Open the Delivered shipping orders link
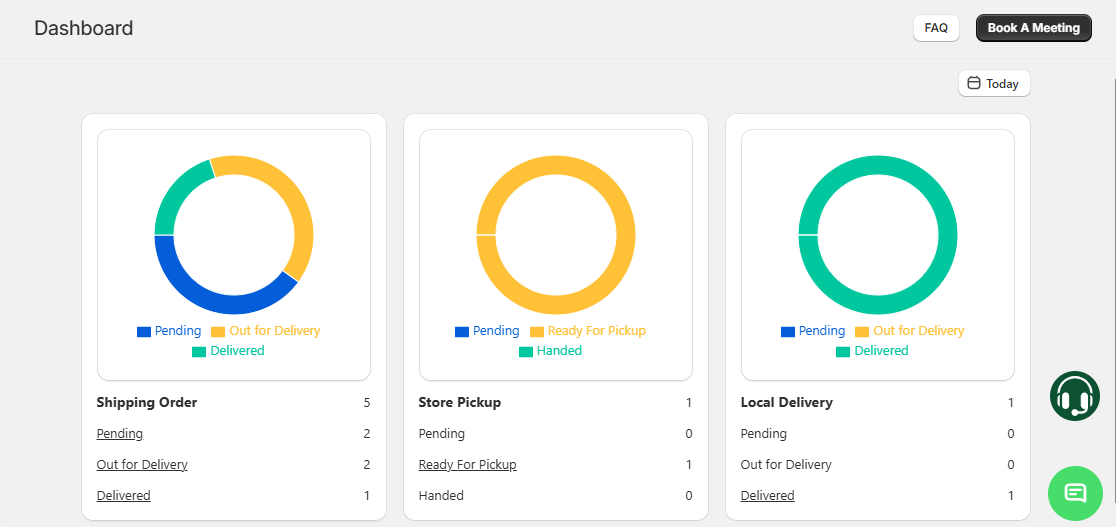 pyautogui.click(x=124, y=496)
